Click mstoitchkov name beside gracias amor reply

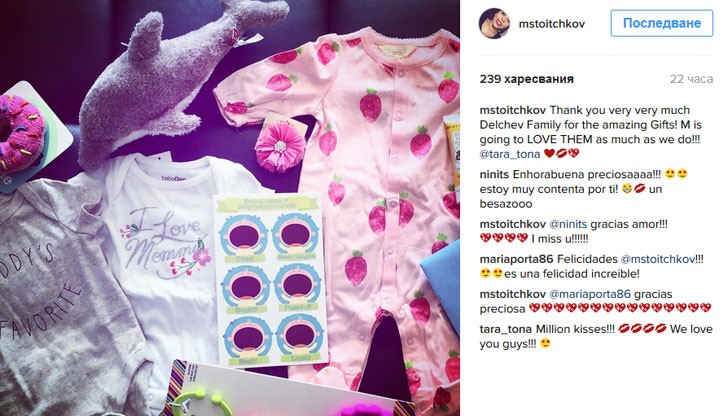pos(513,224)
